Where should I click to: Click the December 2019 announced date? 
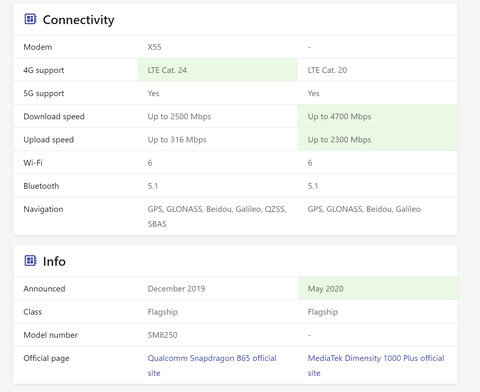(176, 289)
